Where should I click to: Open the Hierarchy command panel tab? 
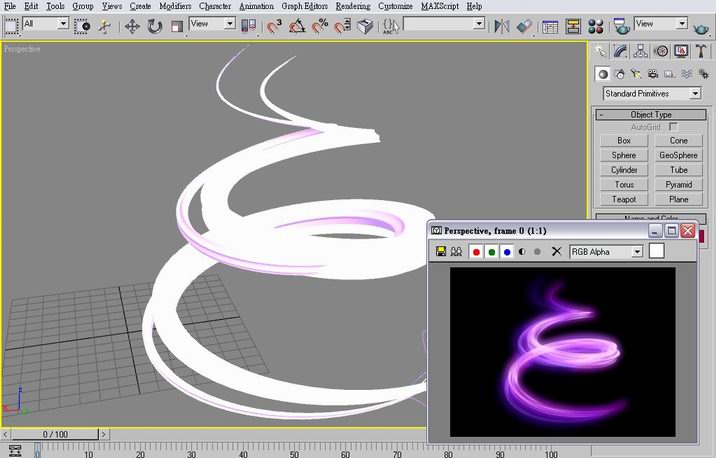[641, 51]
